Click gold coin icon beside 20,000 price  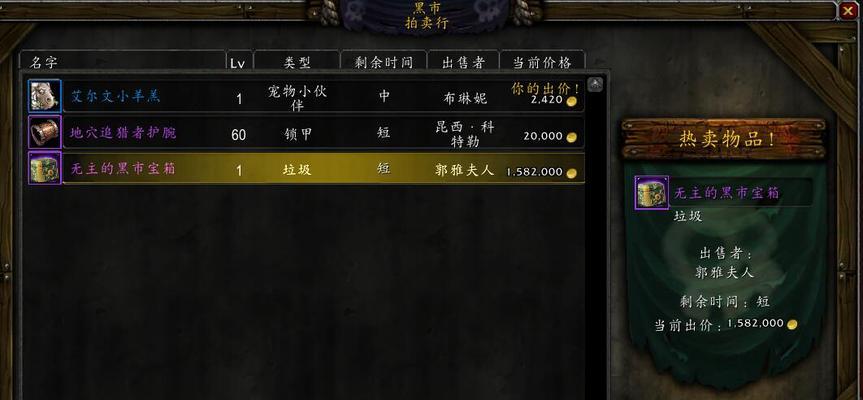571,137
